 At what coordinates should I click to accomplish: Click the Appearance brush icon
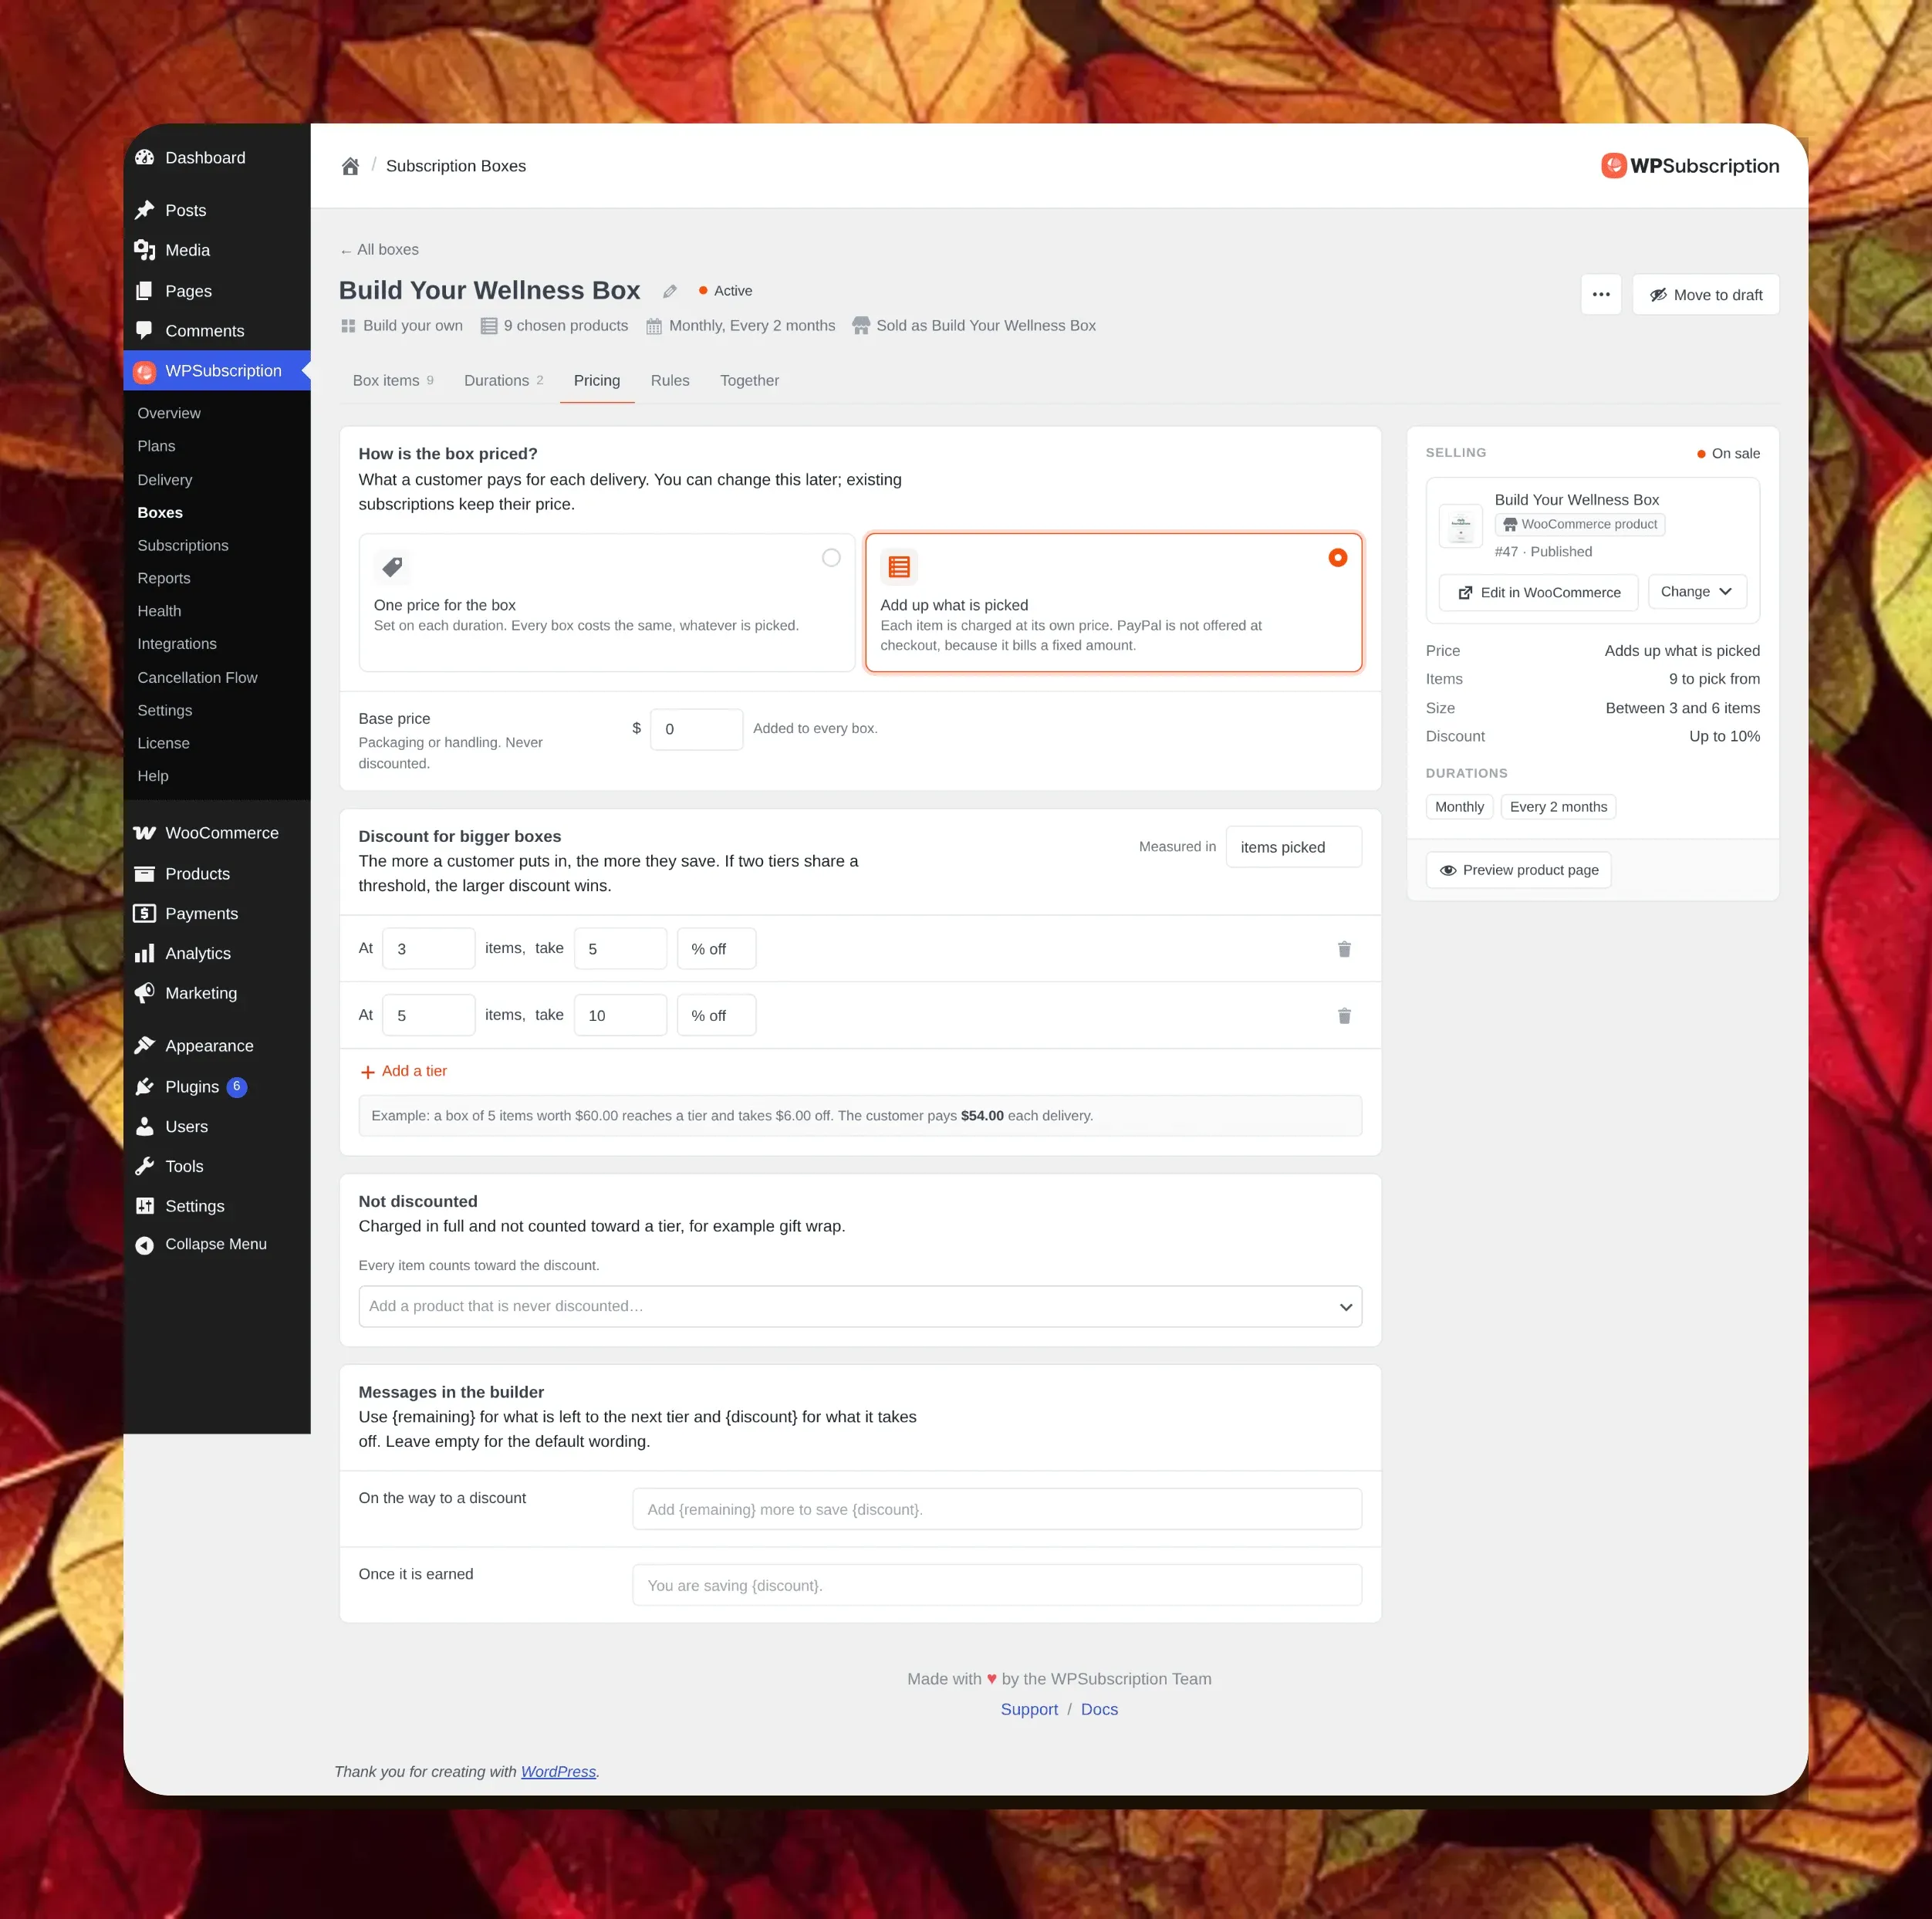145,1046
